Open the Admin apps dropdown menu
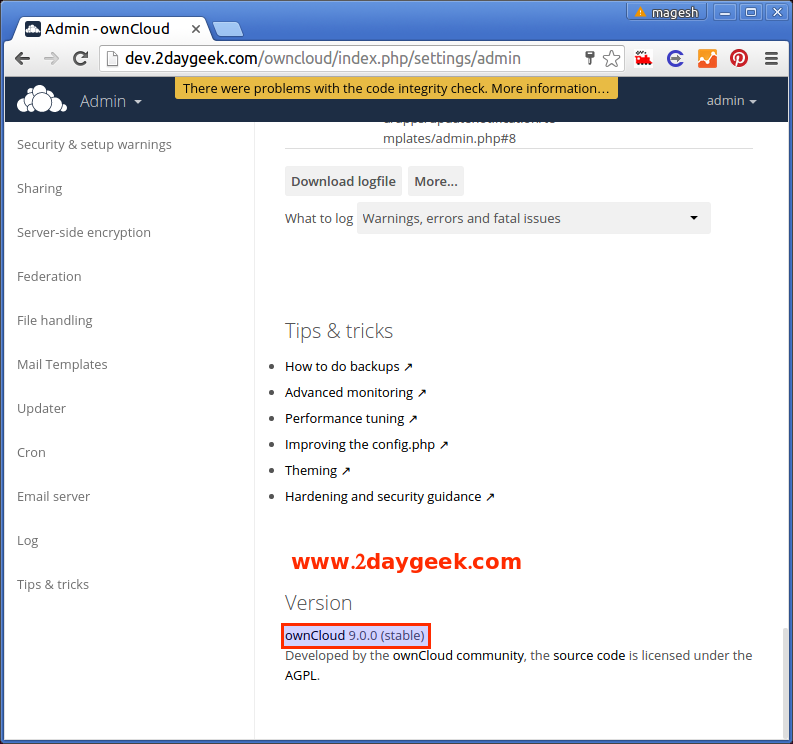This screenshot has height=744, width=793. (x=110, y=101)
